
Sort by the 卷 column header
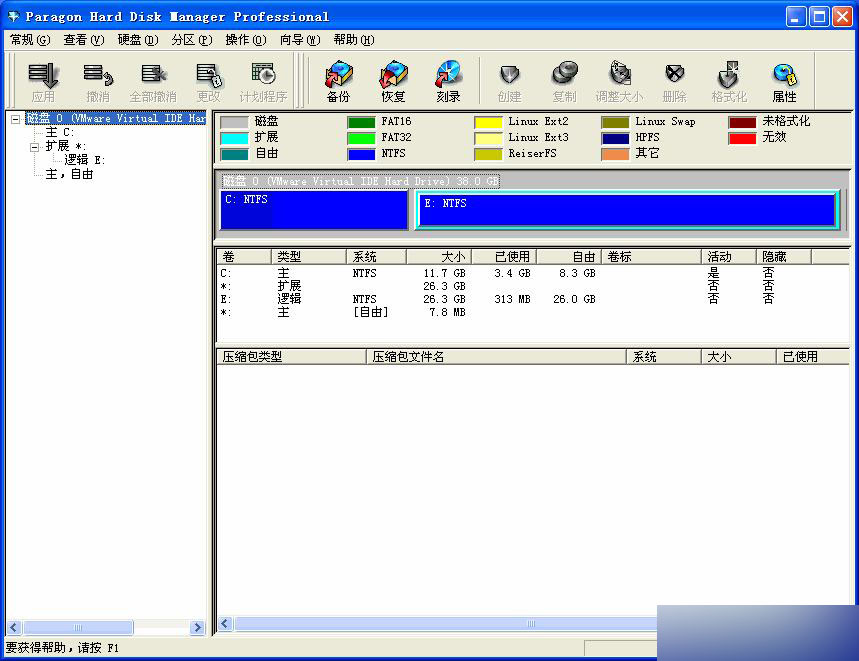244,257
